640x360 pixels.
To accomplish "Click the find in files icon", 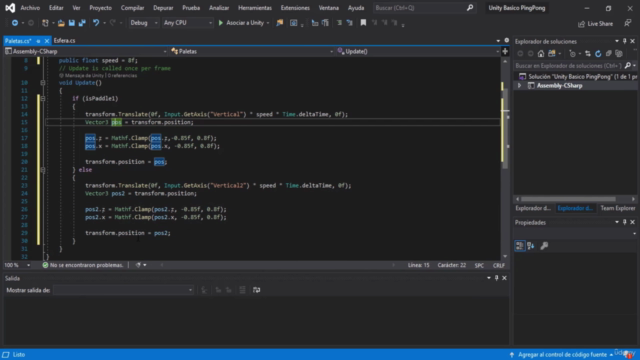I will (x=280, y=23).
